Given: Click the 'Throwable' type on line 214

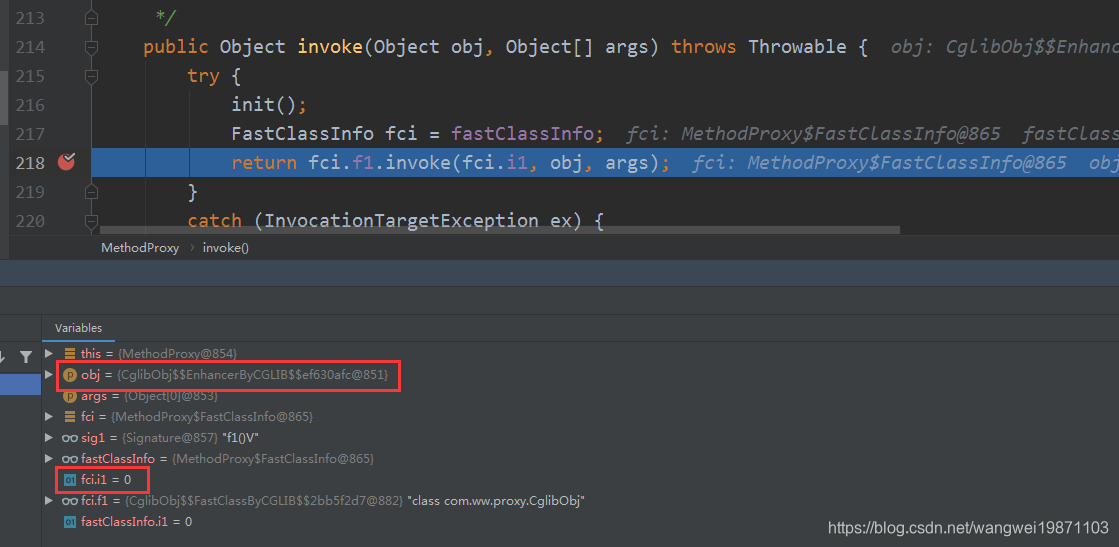Looking at the screenshot, I should (x=797, y=47).
